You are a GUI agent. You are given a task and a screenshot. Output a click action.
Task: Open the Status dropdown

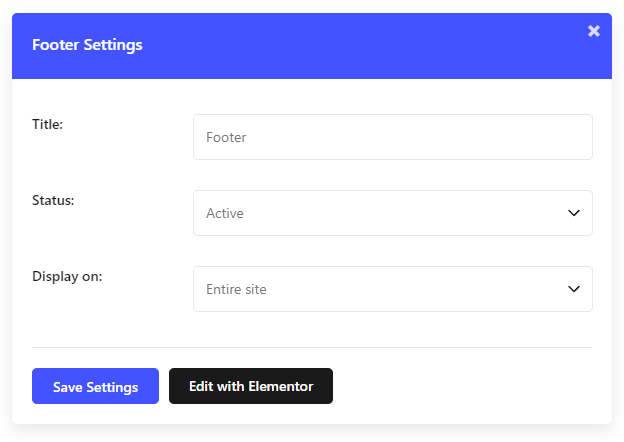click(x=393, y=213)
